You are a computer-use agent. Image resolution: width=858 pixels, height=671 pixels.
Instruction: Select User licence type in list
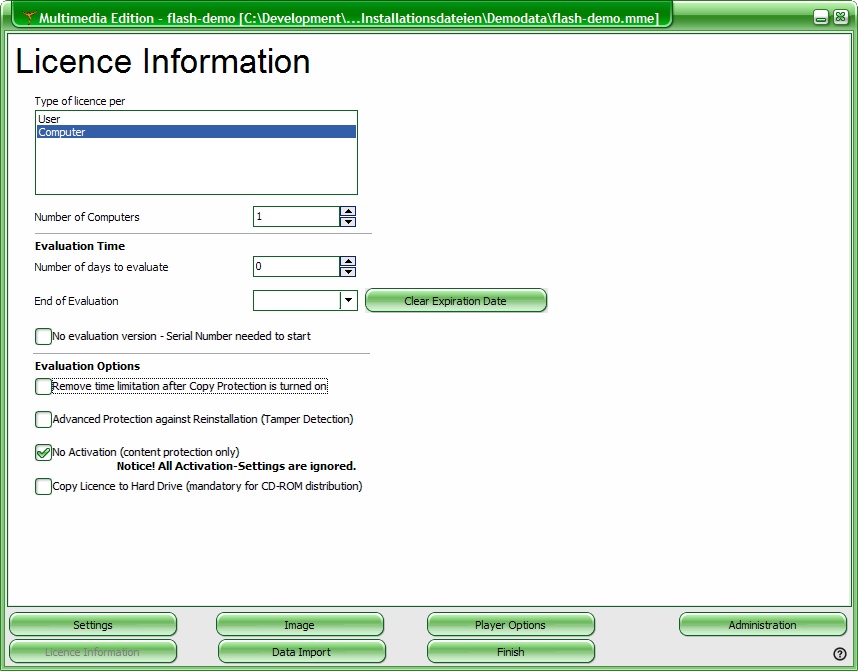pos(49,119)
